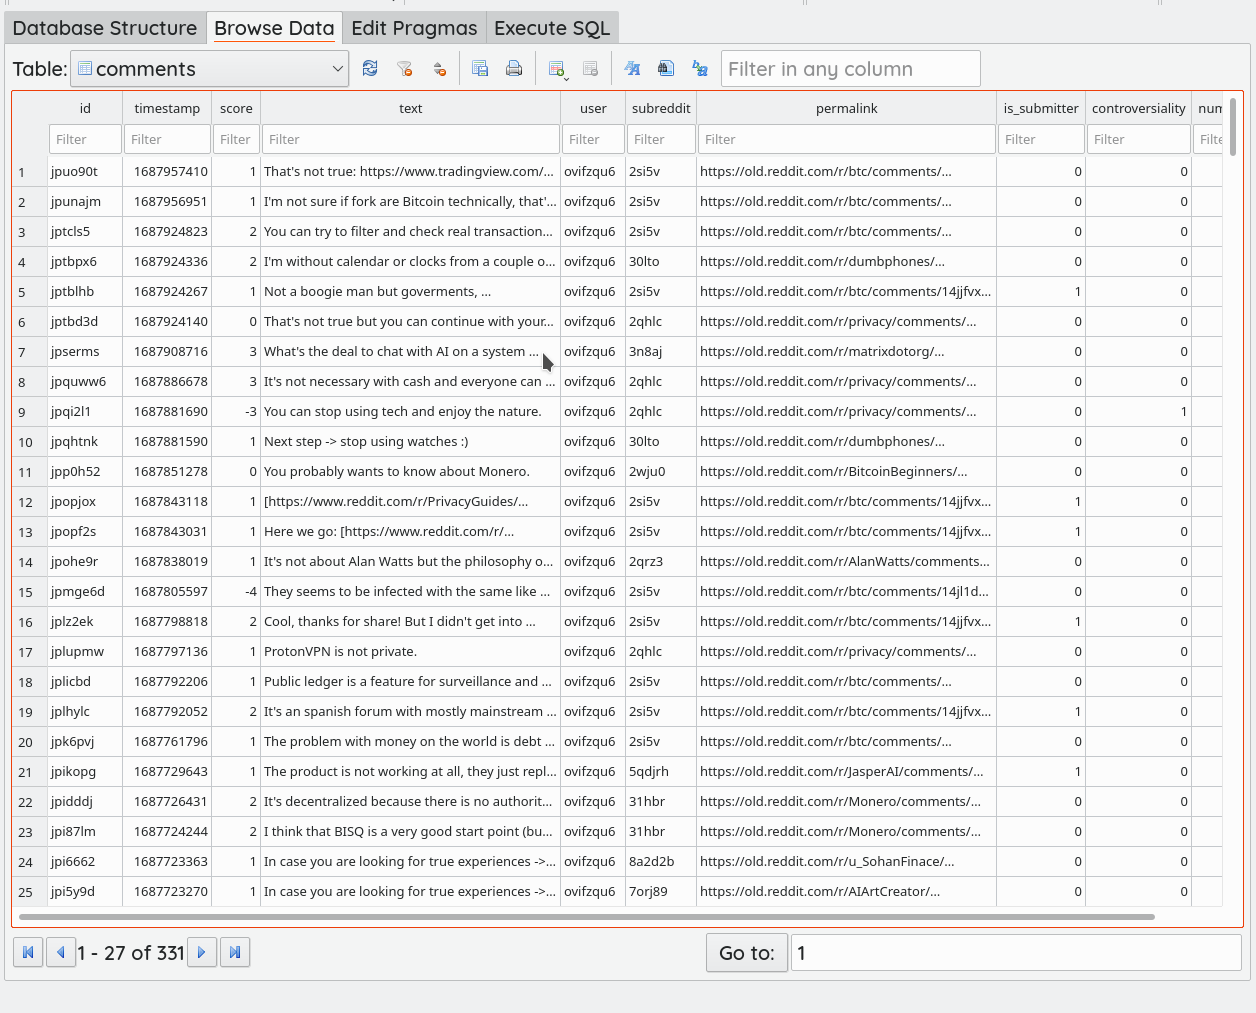1256x1013 pixels.
Task: Clear all filters icon
Action: point(404,69)
